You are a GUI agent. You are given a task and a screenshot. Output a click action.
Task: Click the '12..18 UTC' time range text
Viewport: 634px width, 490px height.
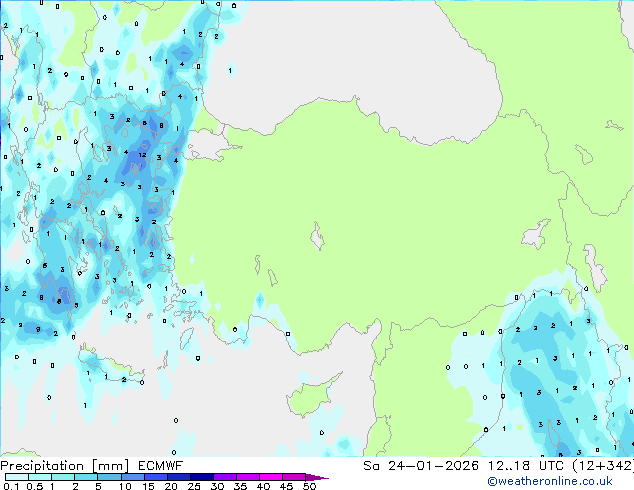tap(526, 466)
